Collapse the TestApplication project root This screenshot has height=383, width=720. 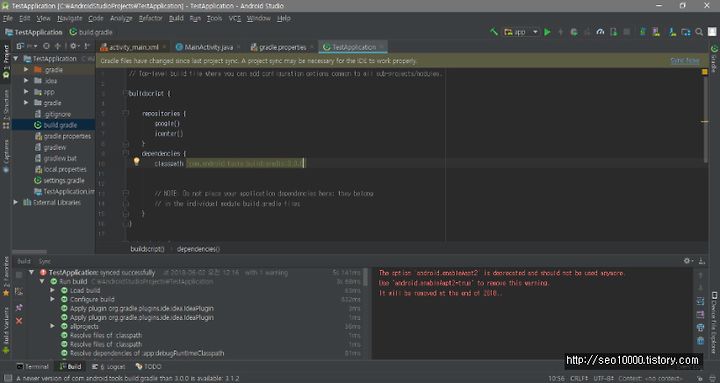[x=16, y=58]
